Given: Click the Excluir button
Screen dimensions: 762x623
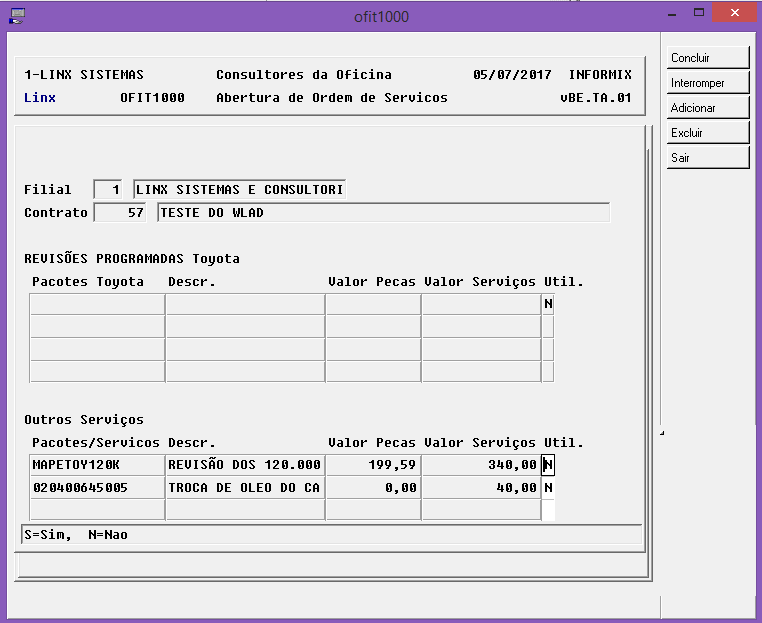Looking at the screenshot, I should click(x=708, y=133).
